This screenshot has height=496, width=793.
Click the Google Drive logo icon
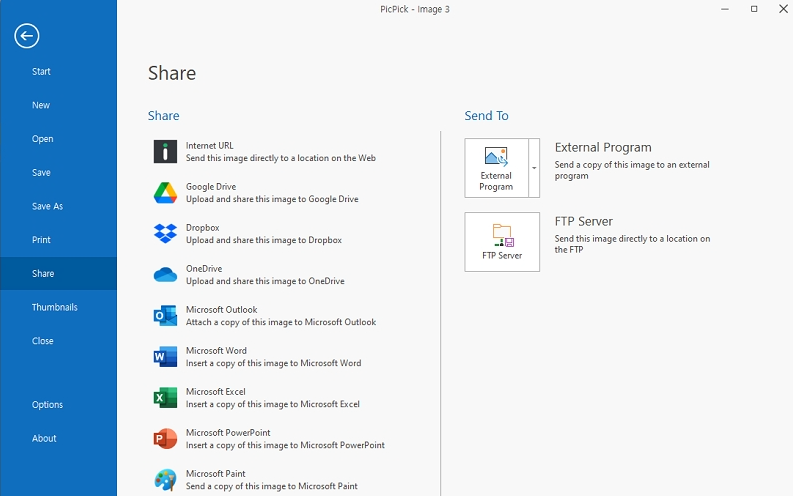165,193
